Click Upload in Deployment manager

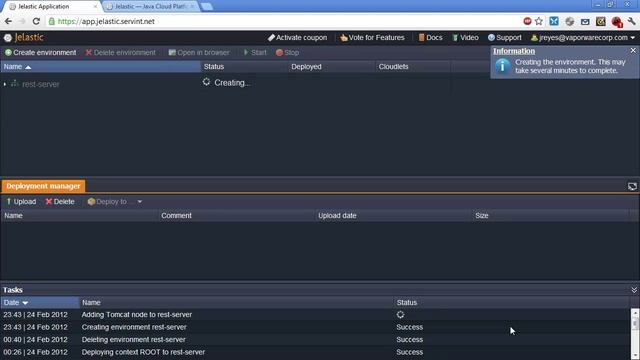click(21, 202)
